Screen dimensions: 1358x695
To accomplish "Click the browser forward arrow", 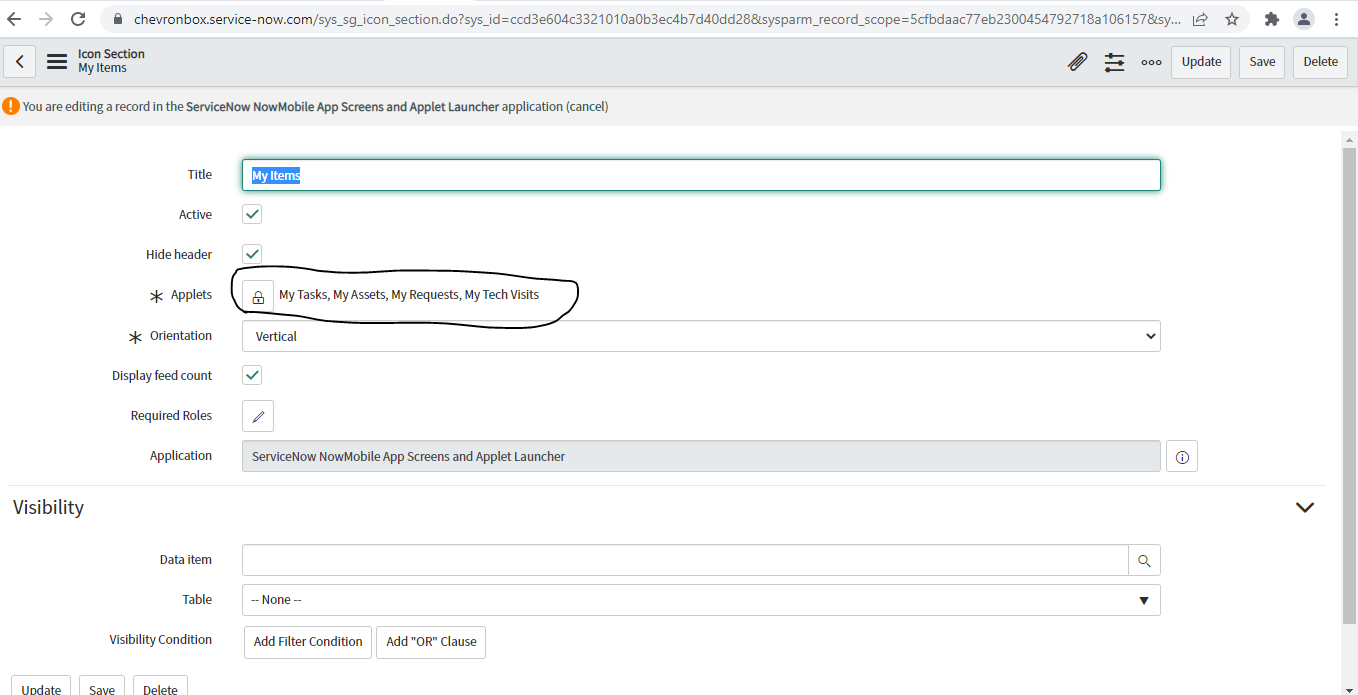I will [x=46, y=18].
